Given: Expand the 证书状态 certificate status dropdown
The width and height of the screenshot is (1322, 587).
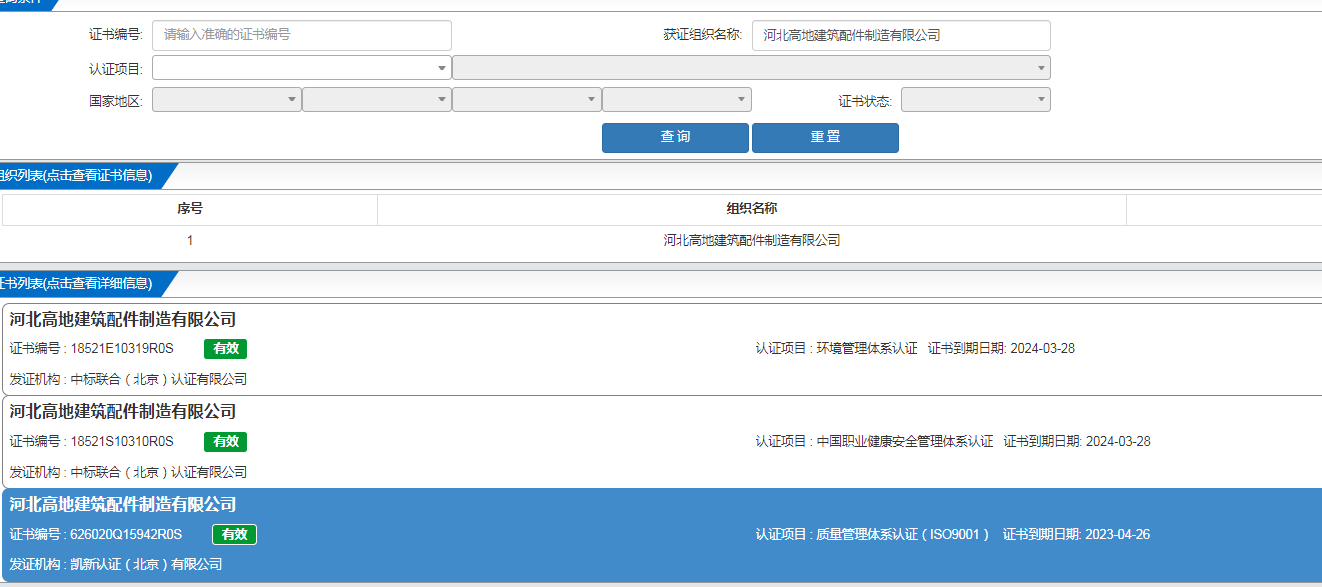Looking at the screenshot, I should (x=976, y=100).
